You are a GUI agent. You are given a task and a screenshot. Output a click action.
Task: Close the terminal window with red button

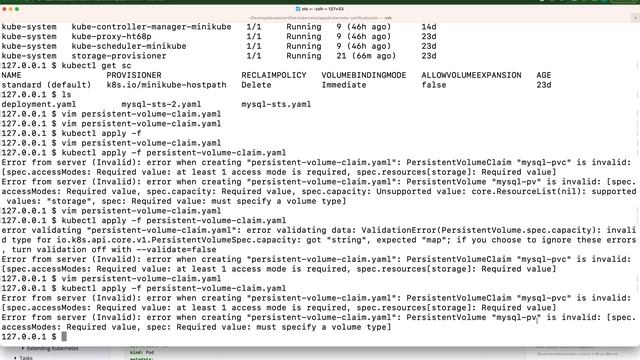click(4, 9)
